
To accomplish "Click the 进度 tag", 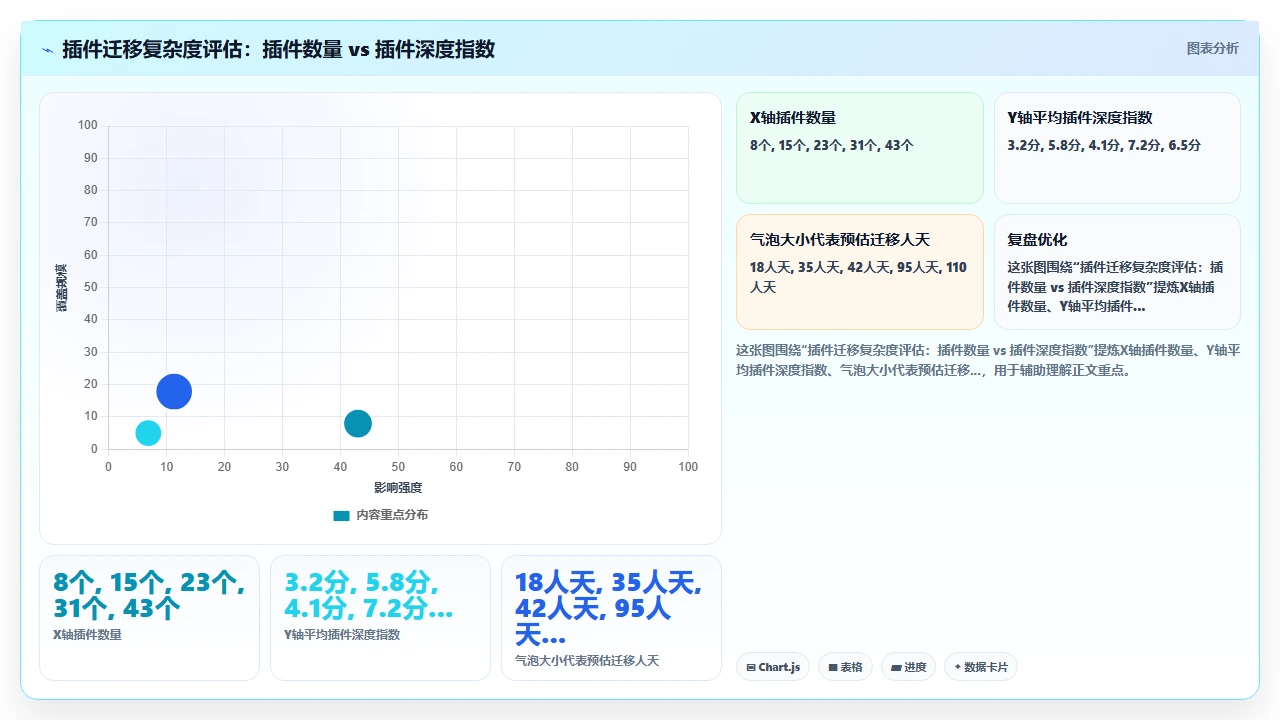I will pyautogui.click(x=908, y=667).
